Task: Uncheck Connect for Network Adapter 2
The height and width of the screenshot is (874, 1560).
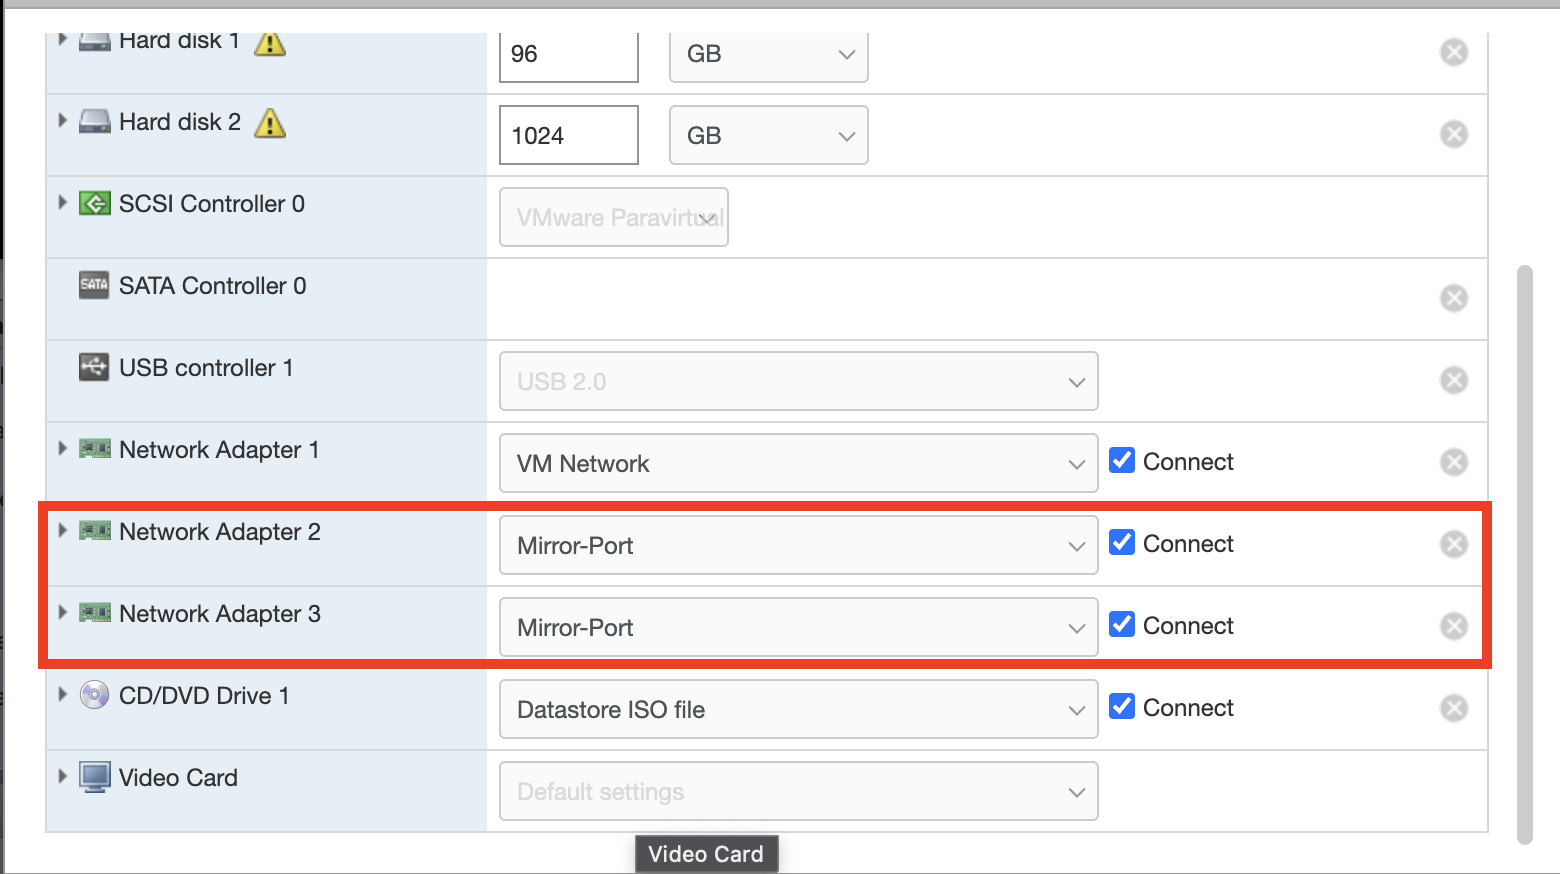Action: click(x=1121, y=542)
